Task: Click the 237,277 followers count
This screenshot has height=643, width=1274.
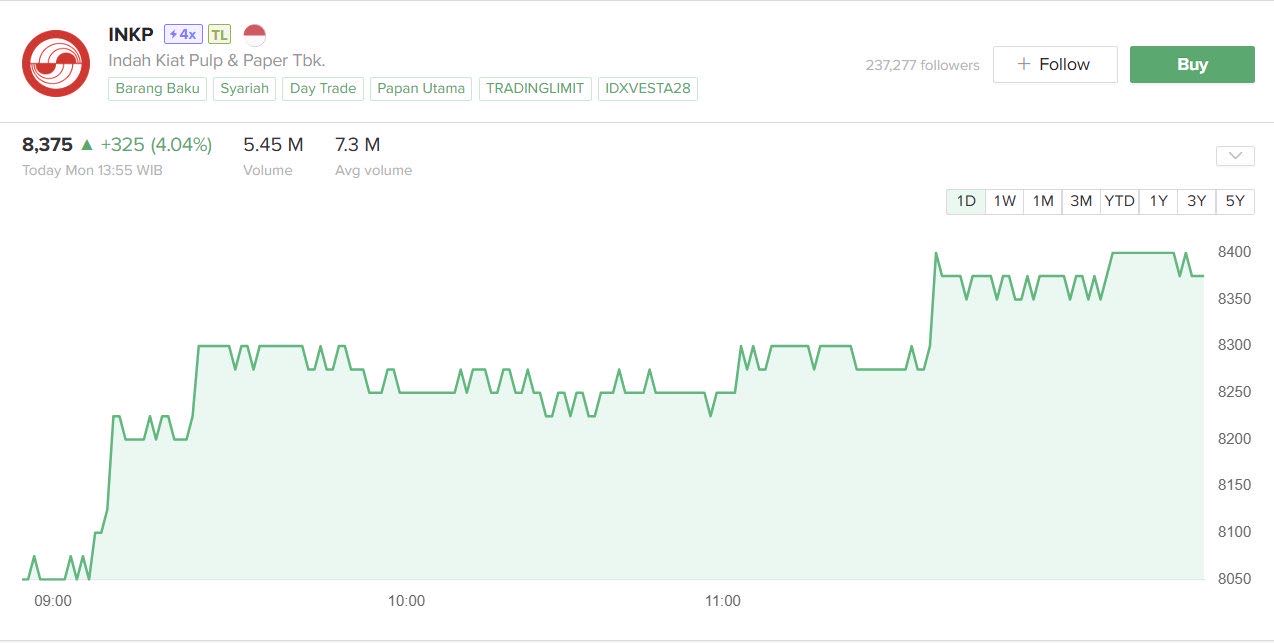Action: tap(922, 65)
